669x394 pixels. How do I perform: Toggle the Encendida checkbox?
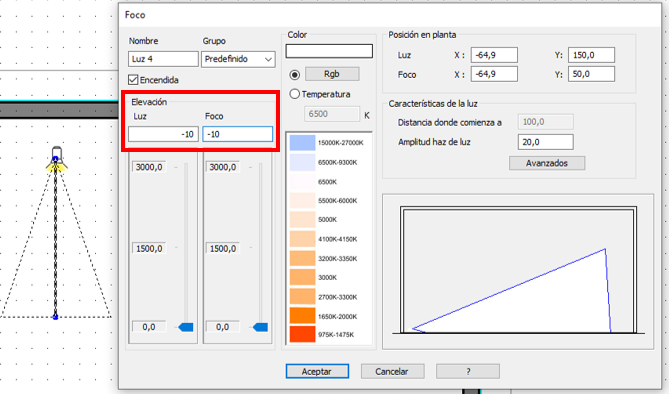pyautogui.click(x=133, y=80)
